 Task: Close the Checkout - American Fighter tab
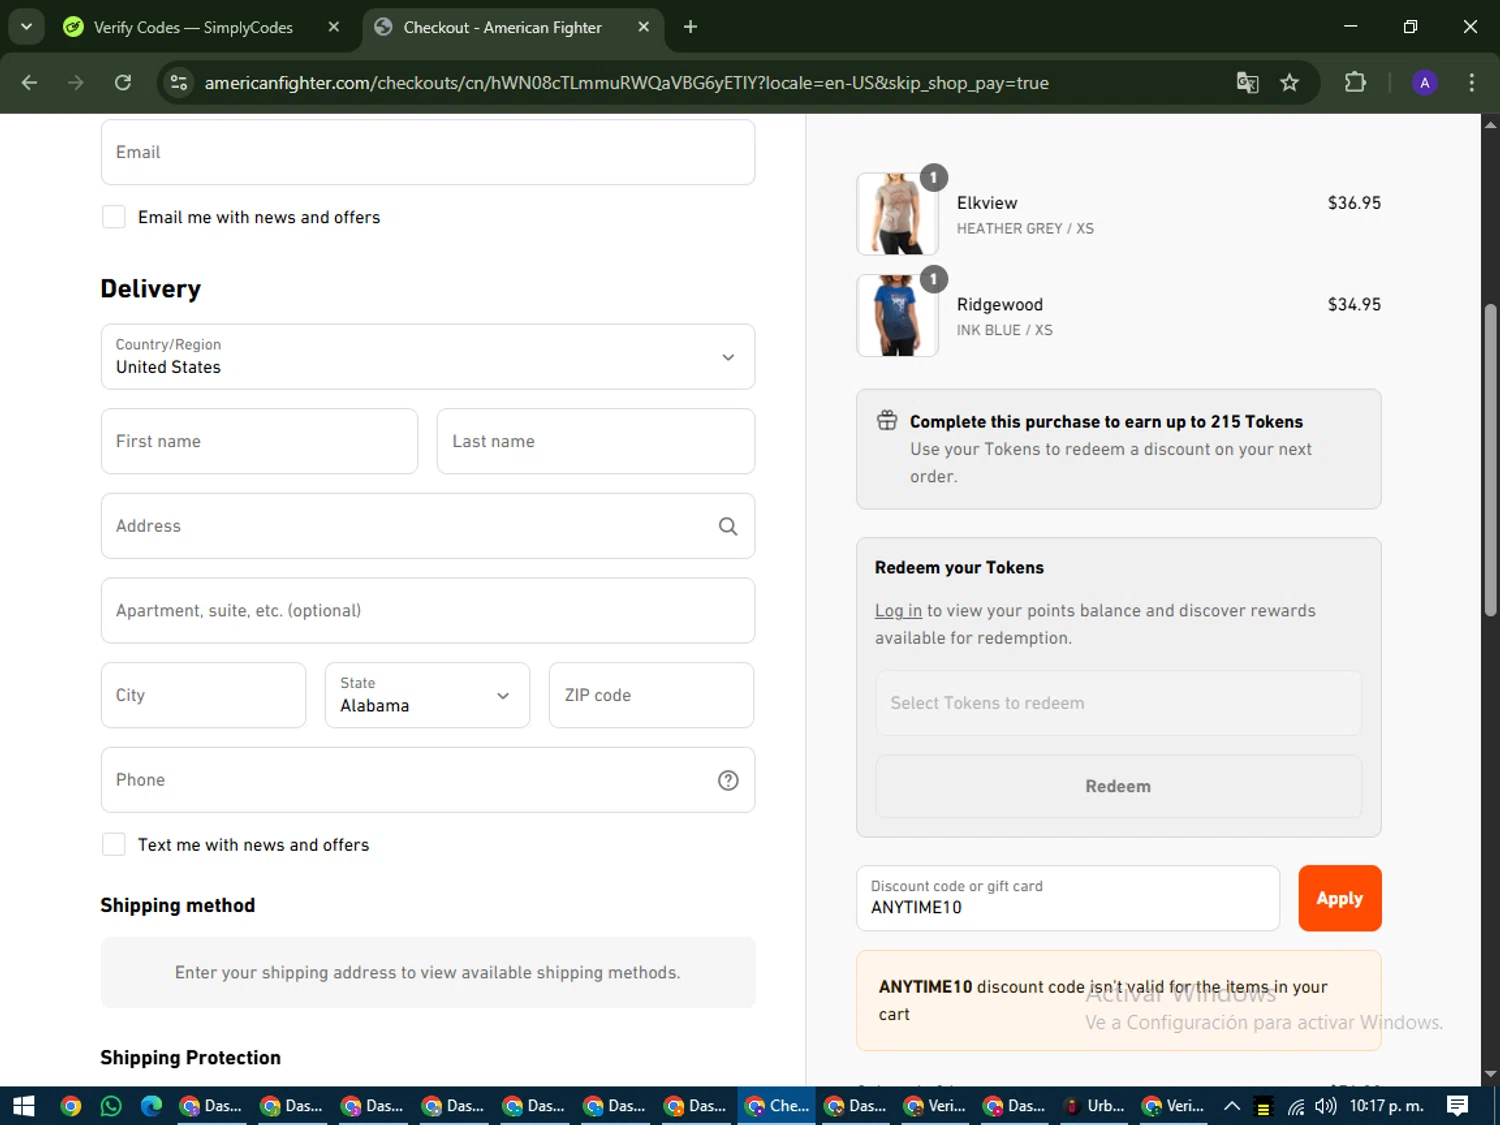(644, 27)
